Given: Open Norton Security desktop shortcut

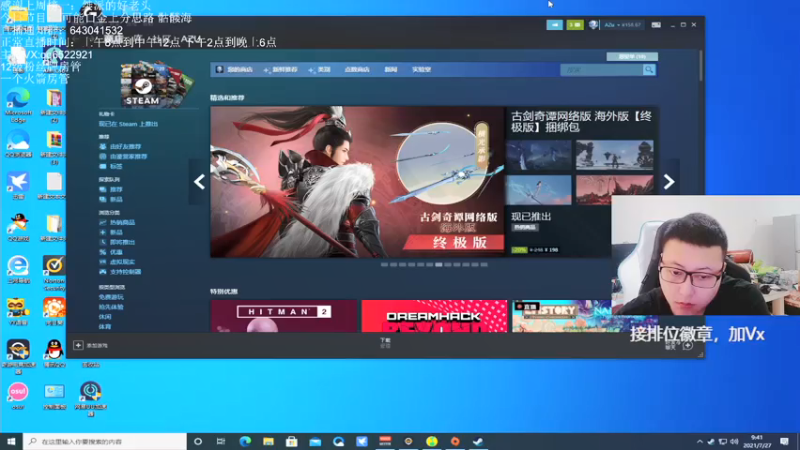Looking at the screenshot, I should pyautogui.click(x=54, y=273).
